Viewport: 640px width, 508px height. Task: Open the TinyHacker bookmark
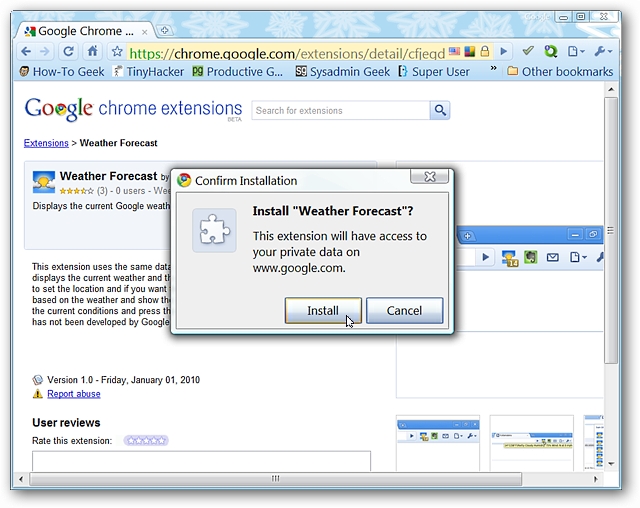(149, 72)
